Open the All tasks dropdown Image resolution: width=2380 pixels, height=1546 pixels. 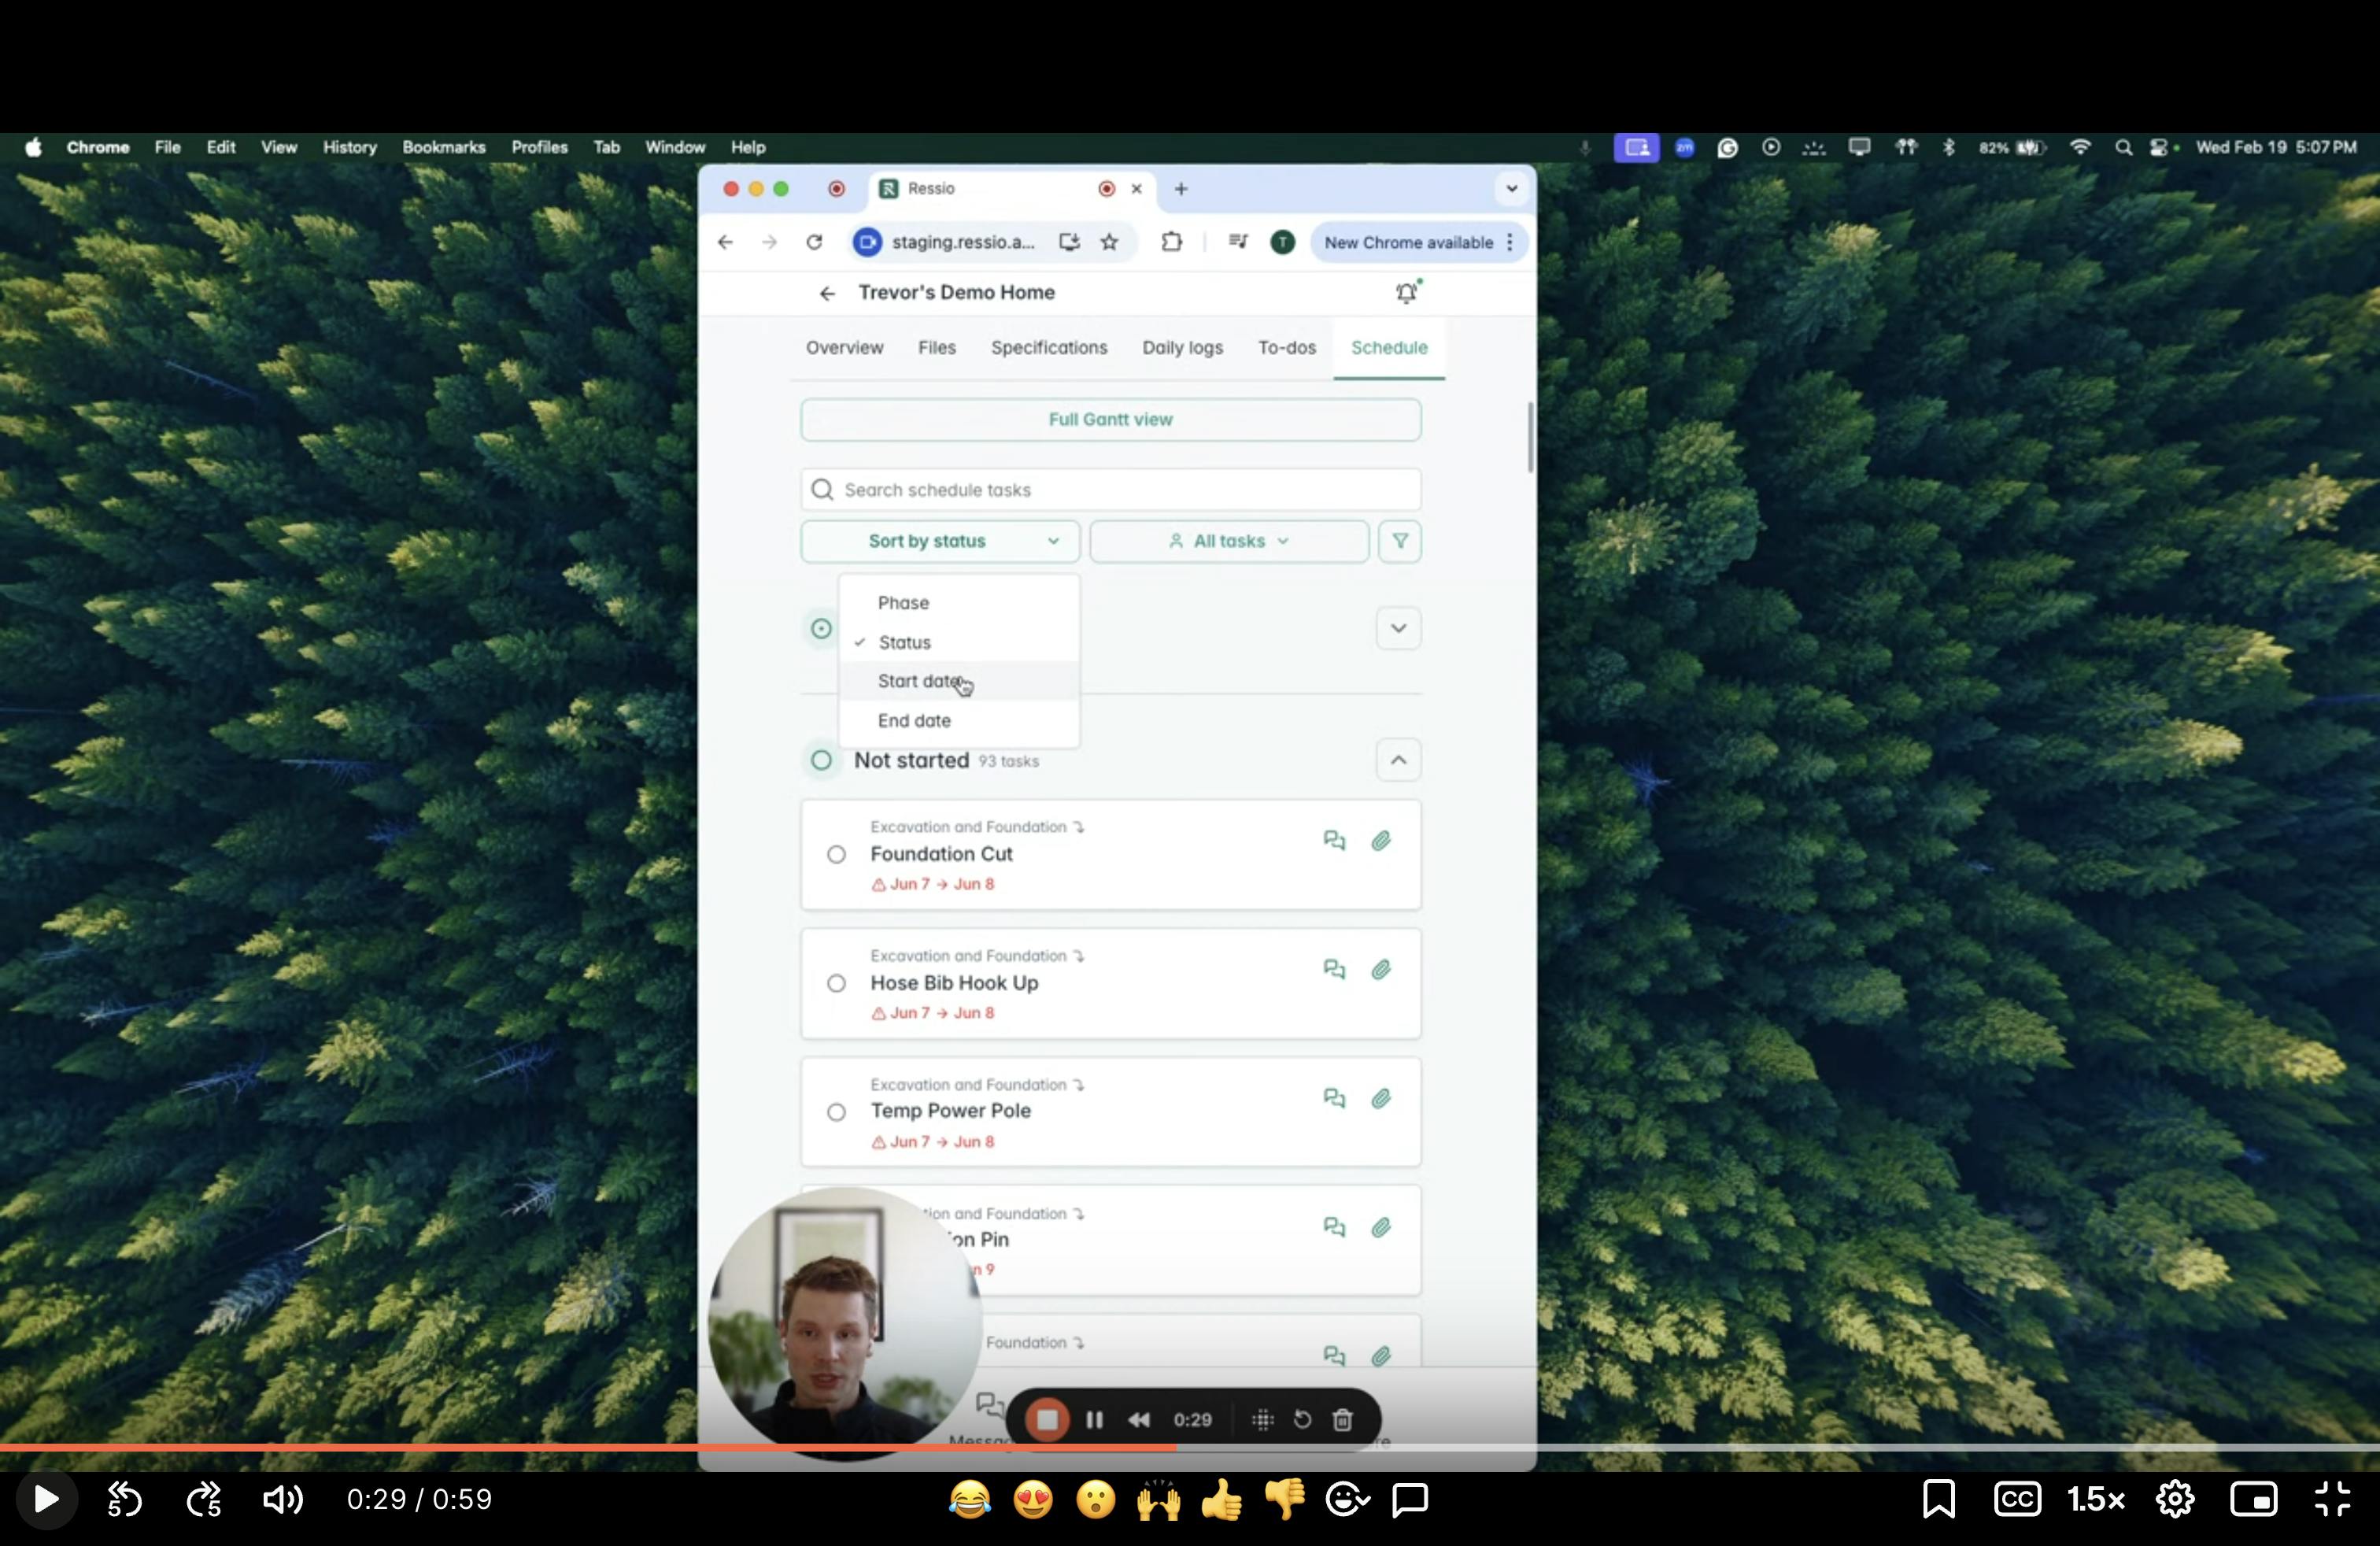point(1228,541)
